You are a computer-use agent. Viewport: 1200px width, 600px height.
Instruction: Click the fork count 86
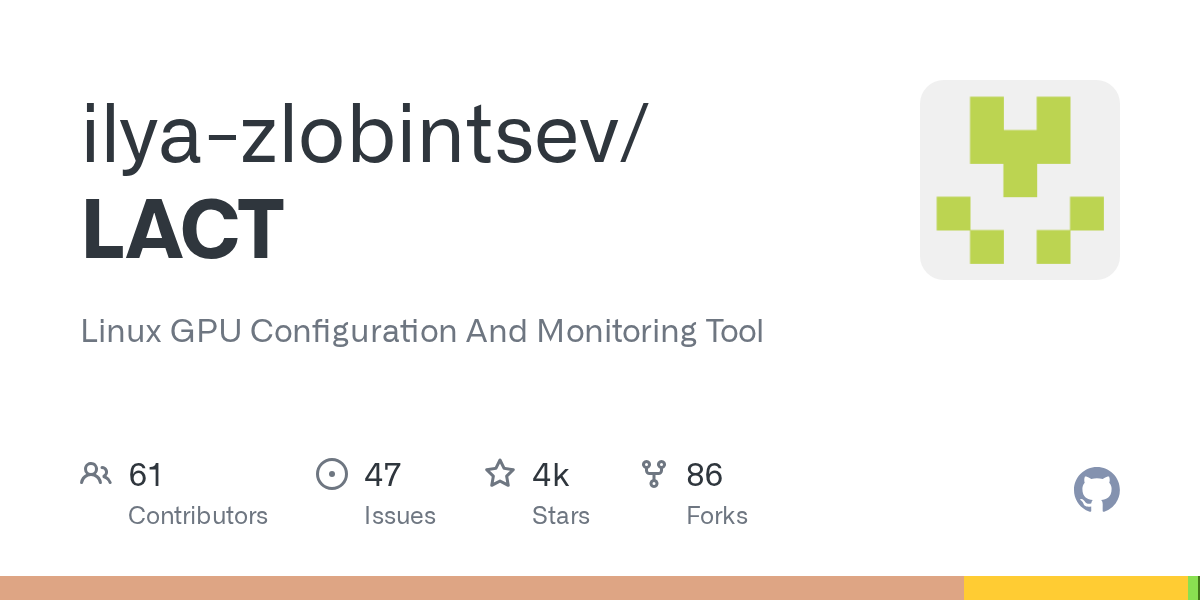pyautogui.click(x=704, y=475)
